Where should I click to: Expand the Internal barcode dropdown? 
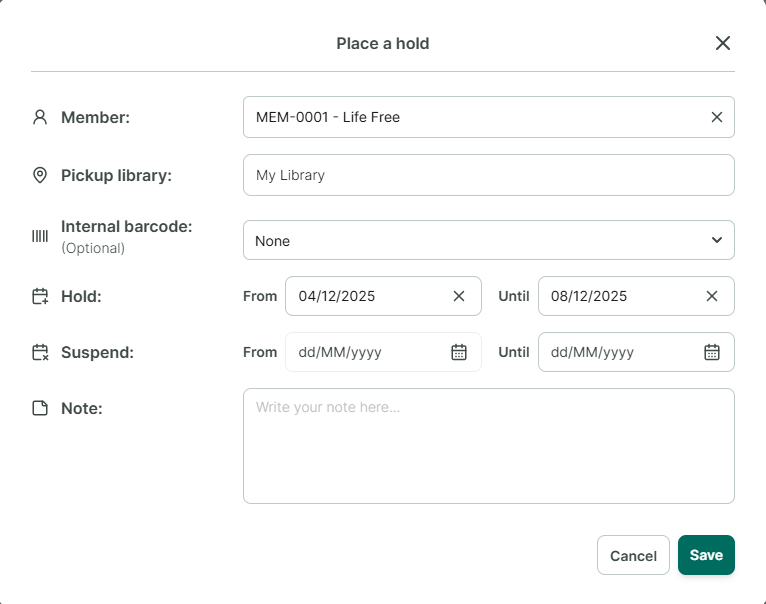[489, 240]
